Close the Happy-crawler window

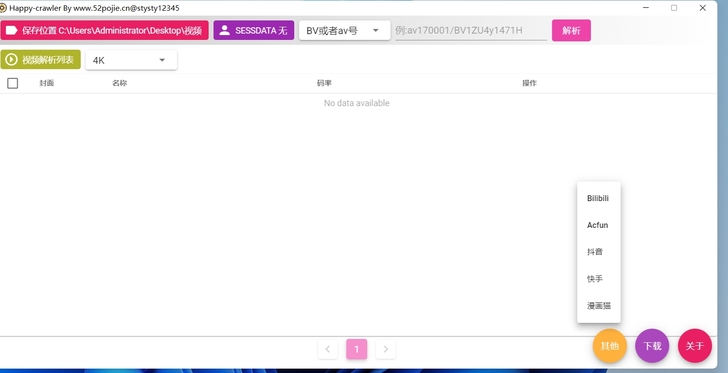[x=702, y=8]
